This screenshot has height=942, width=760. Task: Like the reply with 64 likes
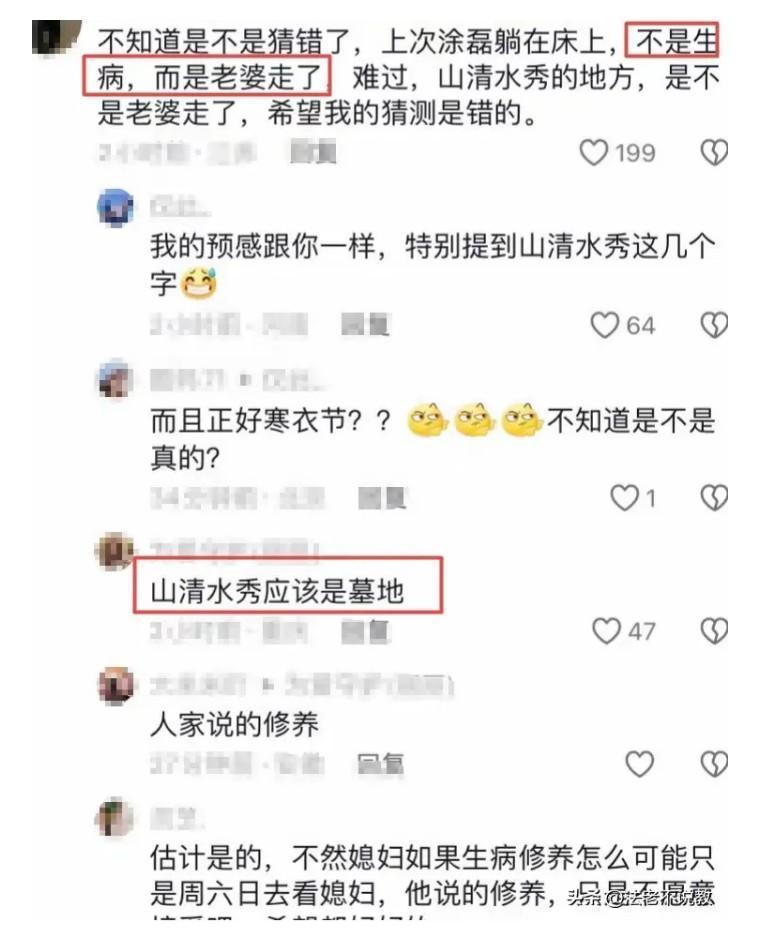coord(604,325)
